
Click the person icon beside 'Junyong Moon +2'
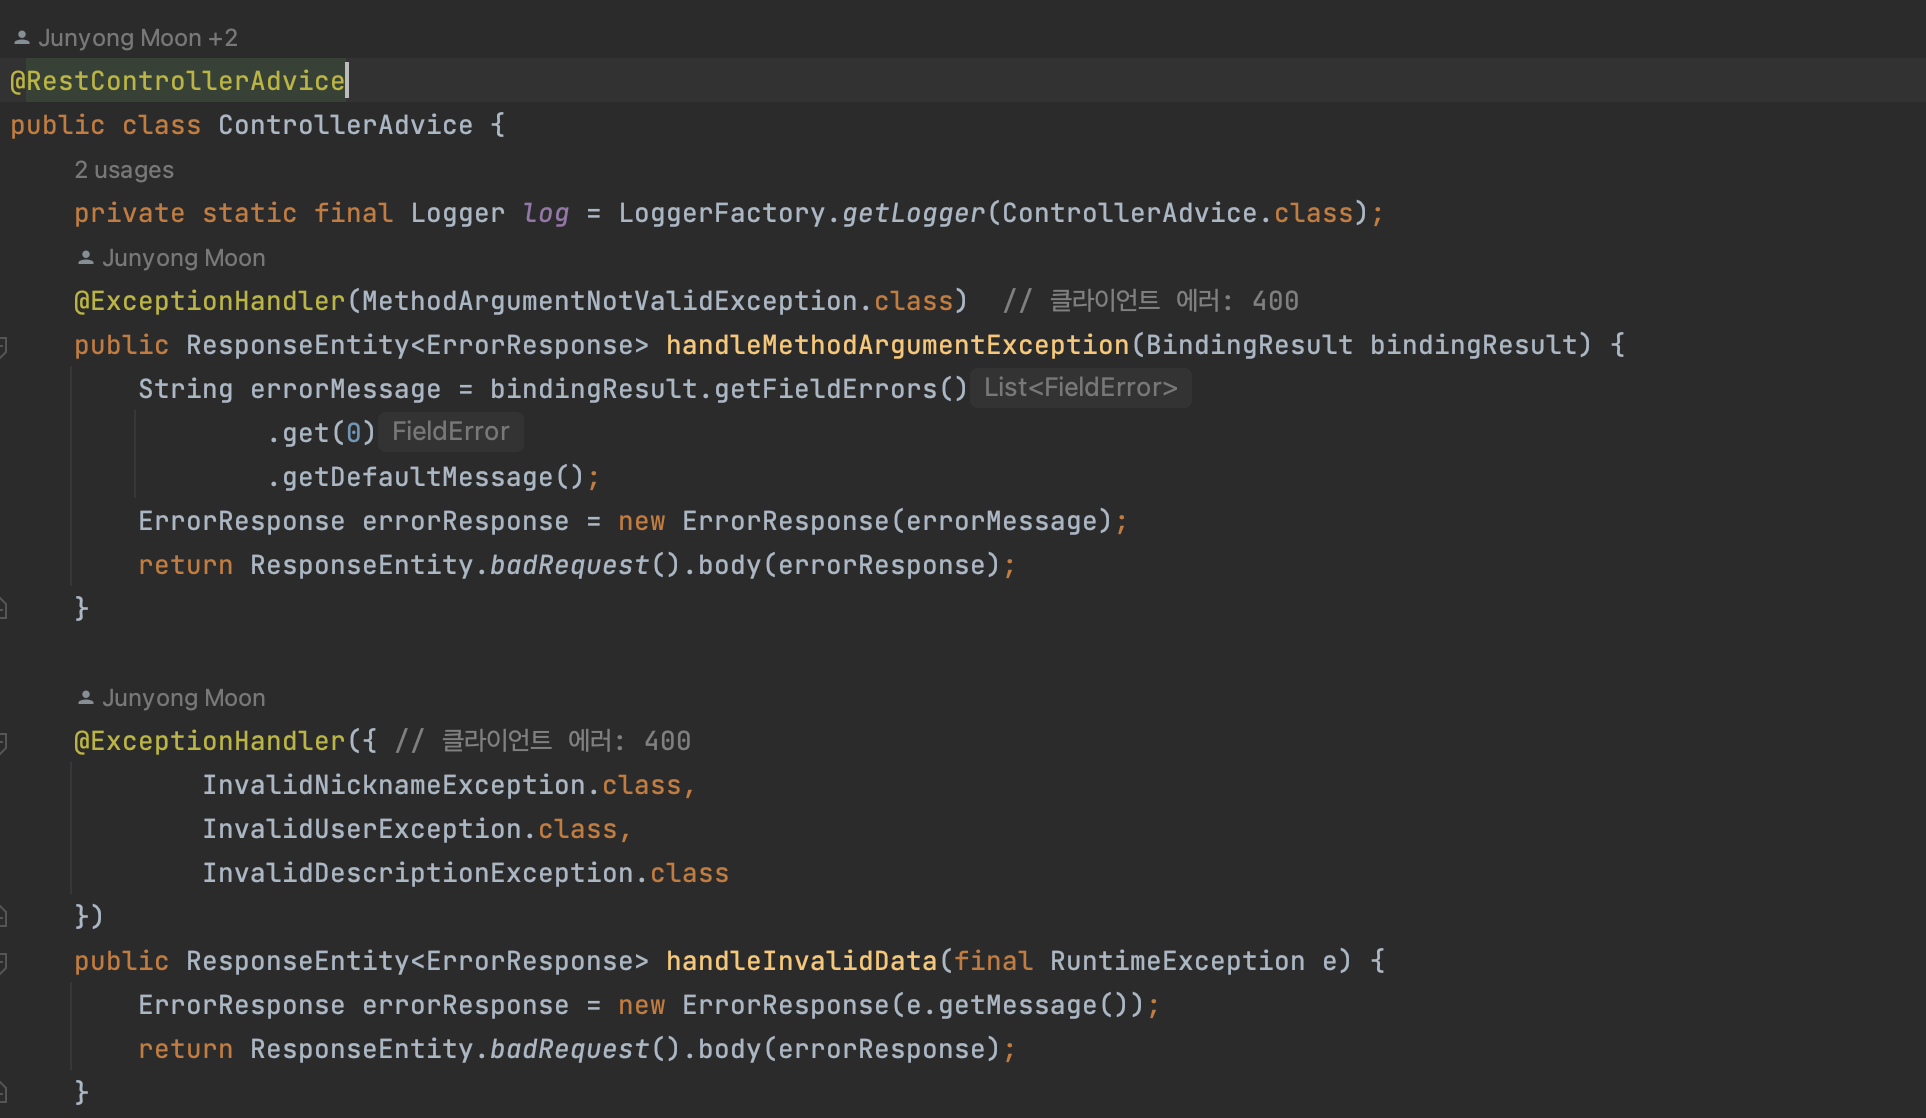click(x=21, y=38)
